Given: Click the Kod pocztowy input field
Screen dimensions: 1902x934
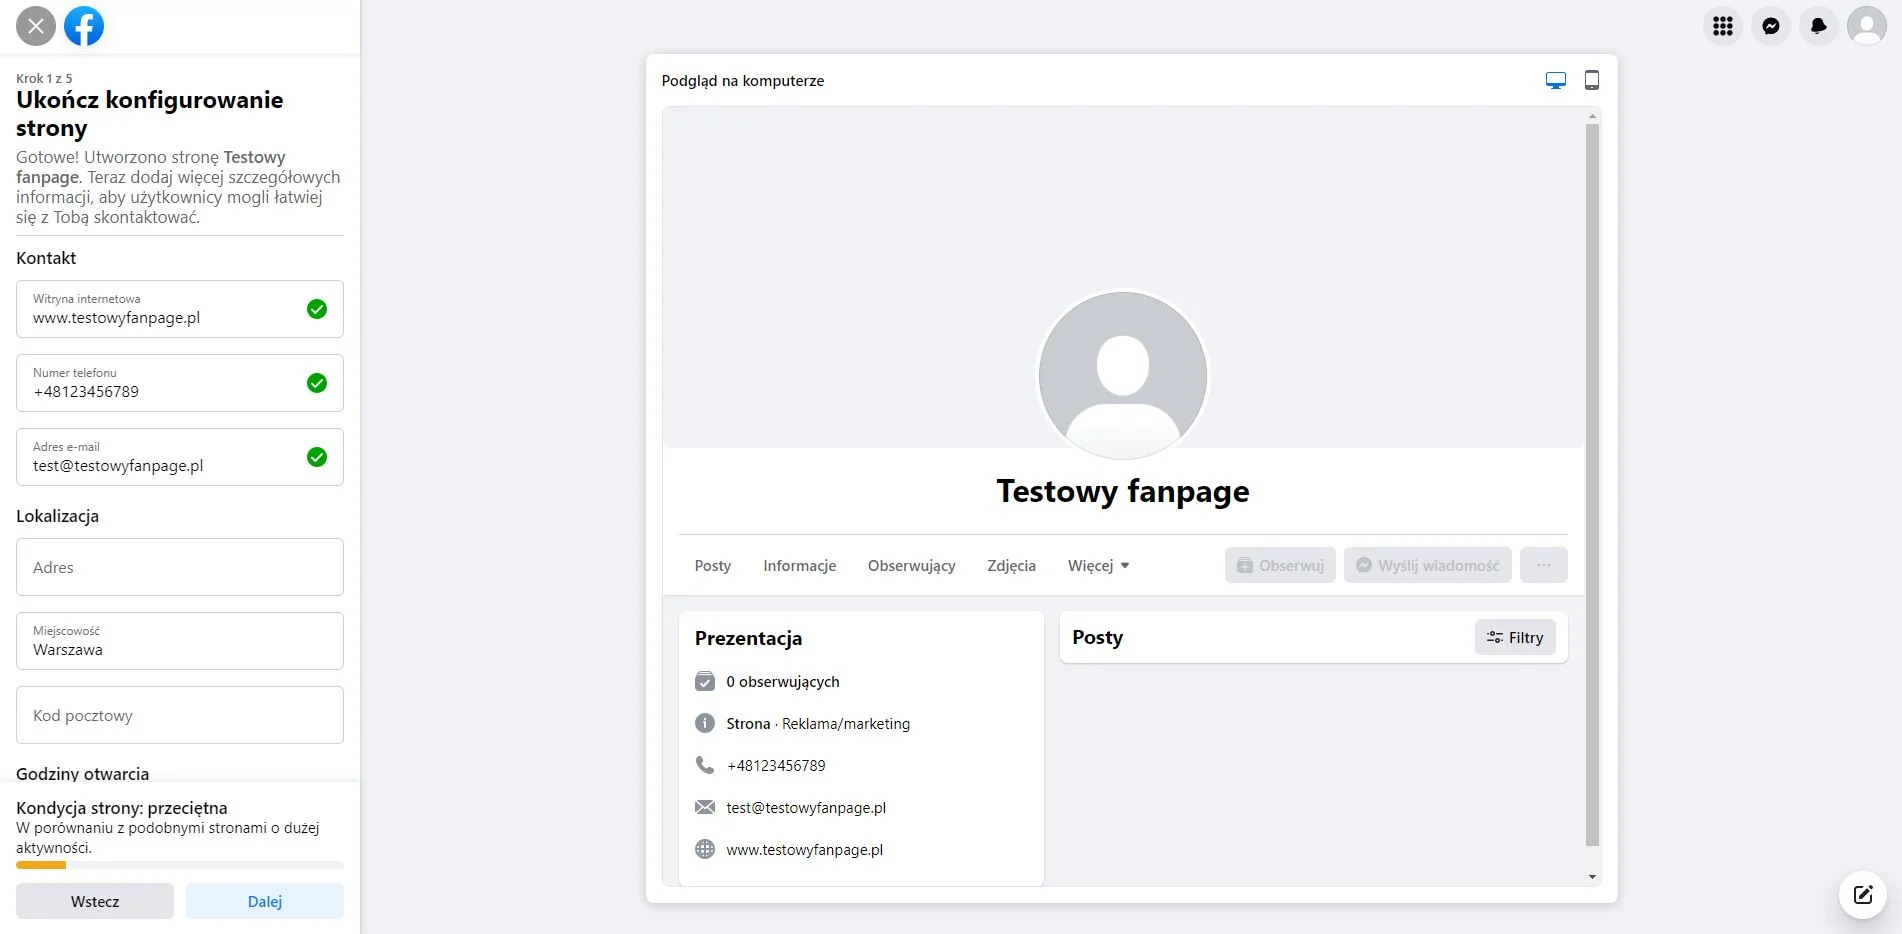Looking at the screenshot, I should pyautogui.click(x=180, y=715).
